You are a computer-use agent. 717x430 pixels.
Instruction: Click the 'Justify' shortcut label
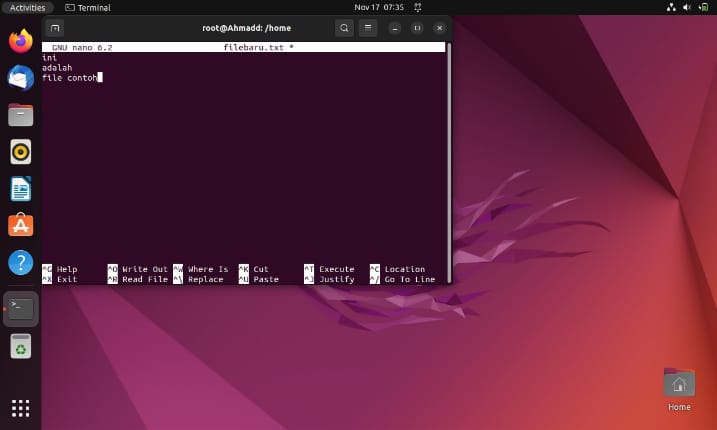[x=337, y=279]
